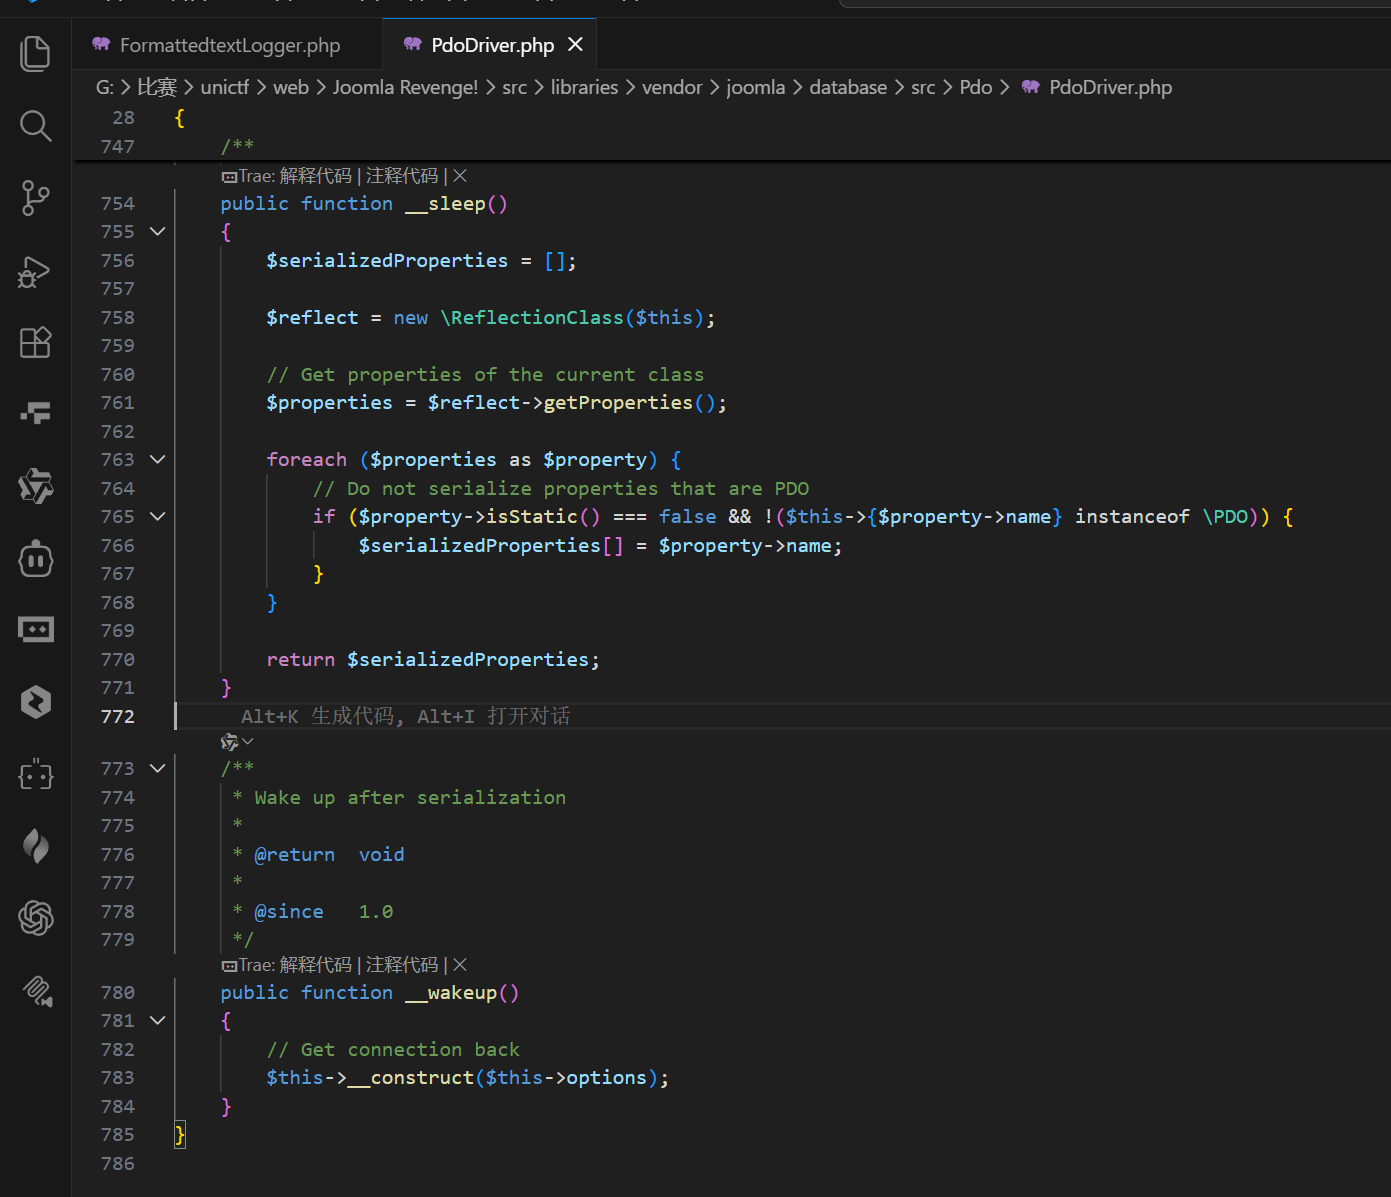Image resolution: width=1391 pixels, height=1197 pixels.
Task: Open the flame-icon panel in activity bar
Action: (x=35, y=846)
